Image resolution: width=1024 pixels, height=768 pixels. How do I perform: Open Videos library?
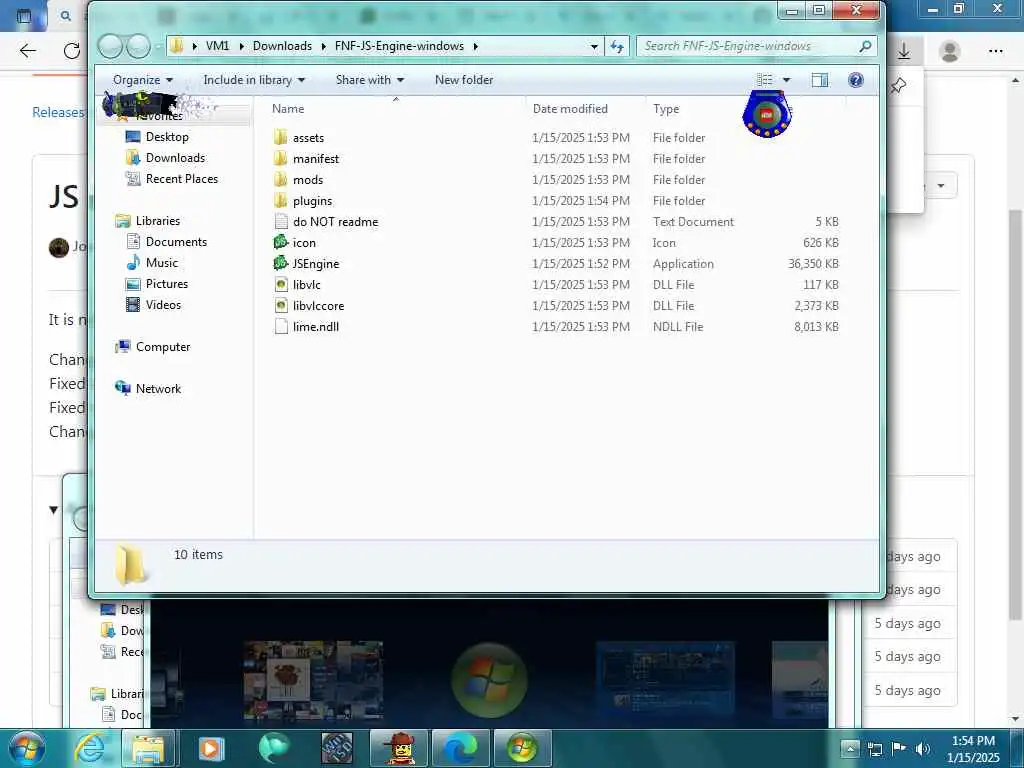click(x=163, y=304)
